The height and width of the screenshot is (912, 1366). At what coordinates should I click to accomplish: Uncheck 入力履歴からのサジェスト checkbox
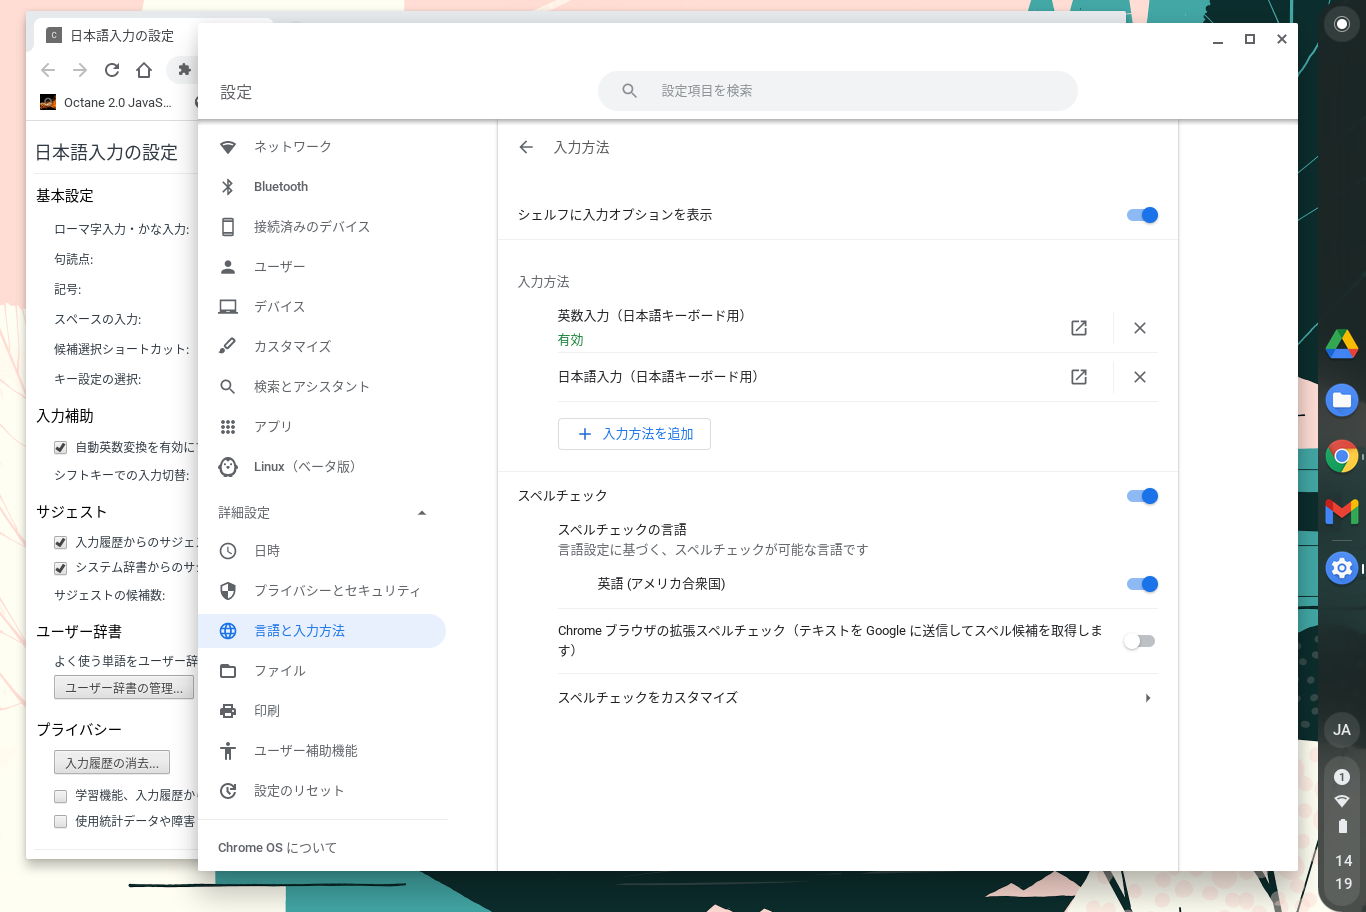tap(60, 542)
